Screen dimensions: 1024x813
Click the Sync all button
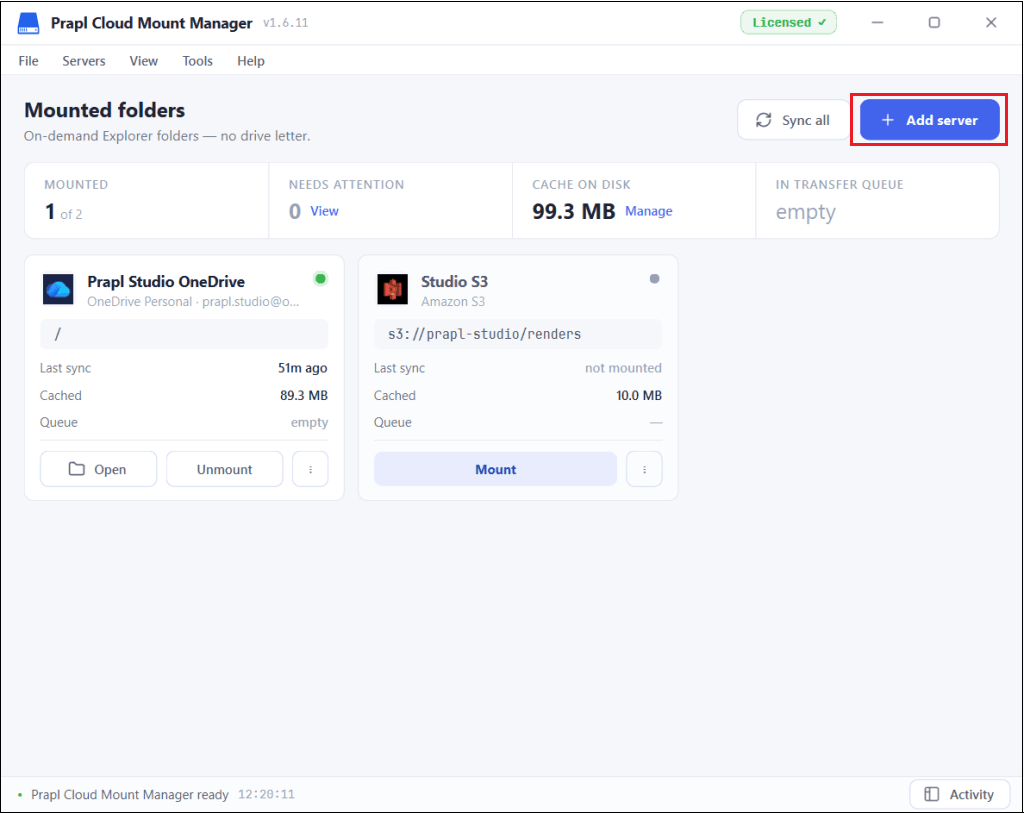(793, 120)
